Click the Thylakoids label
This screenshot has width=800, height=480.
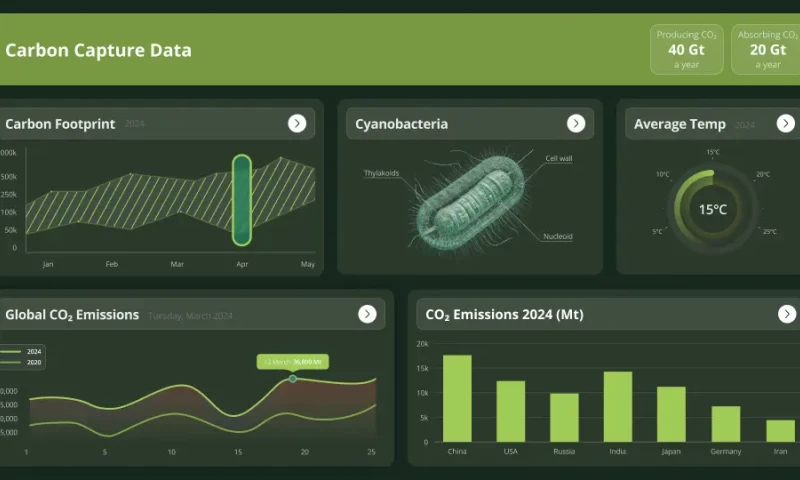[382, 173]
